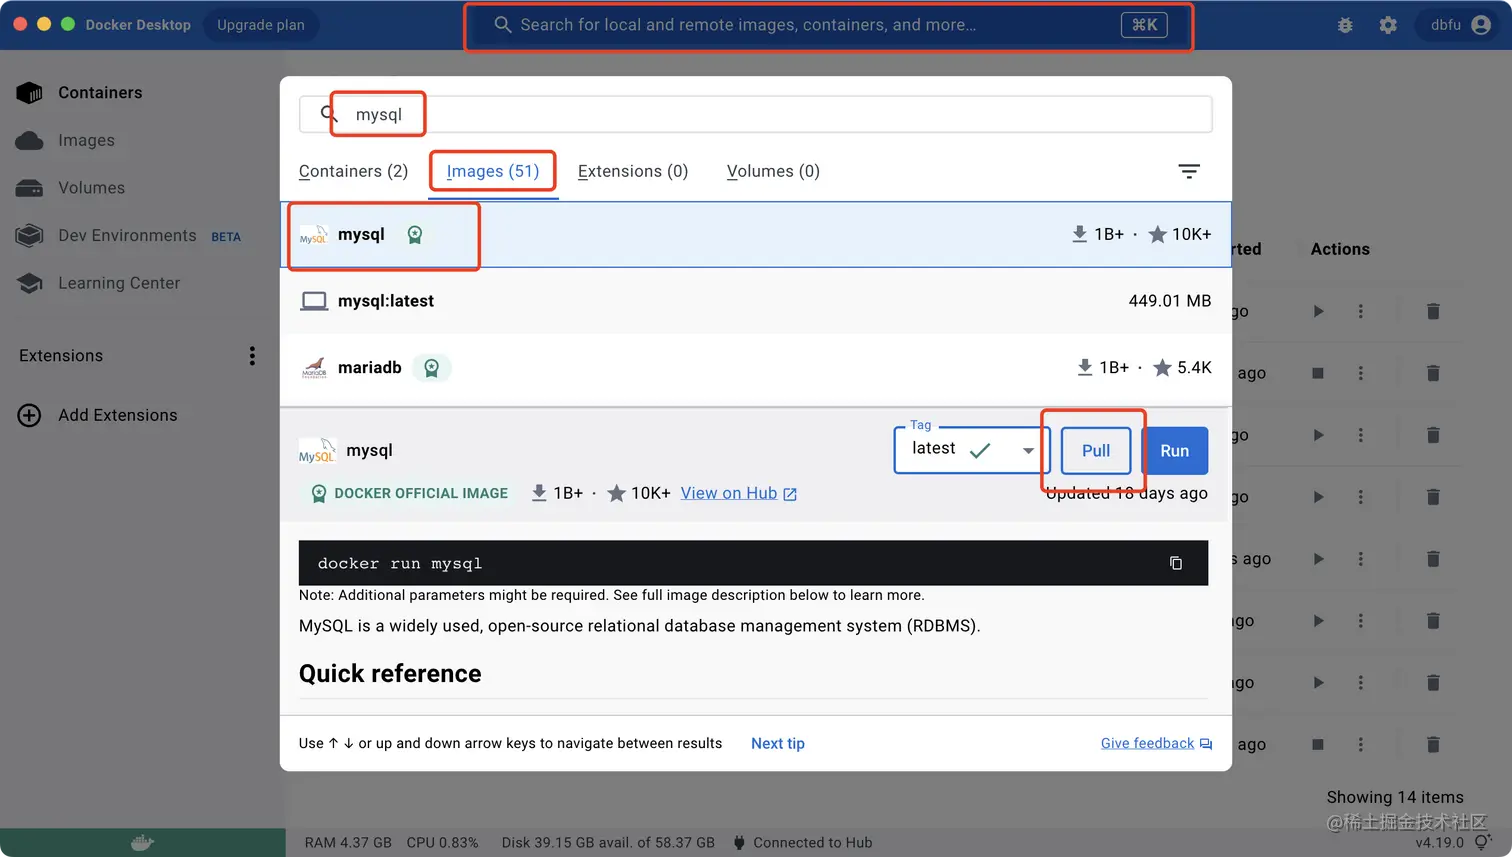The image size is (1512, 857).
Task: Click the v4.19.0 version label
Action: 1440,843
